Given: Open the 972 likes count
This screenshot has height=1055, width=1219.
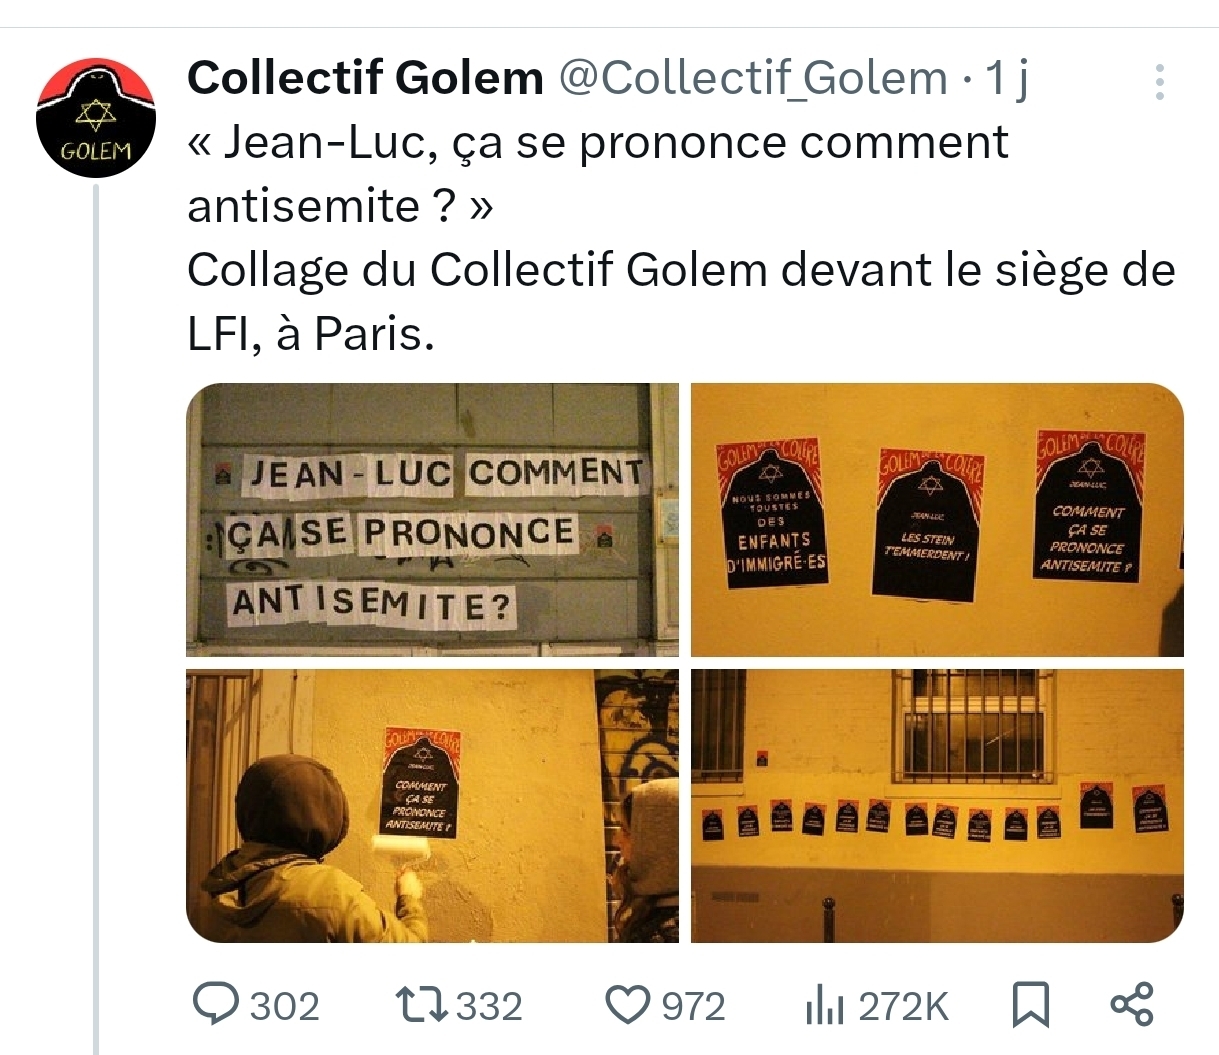Looking at the screenshot, I should [694, 1006].
